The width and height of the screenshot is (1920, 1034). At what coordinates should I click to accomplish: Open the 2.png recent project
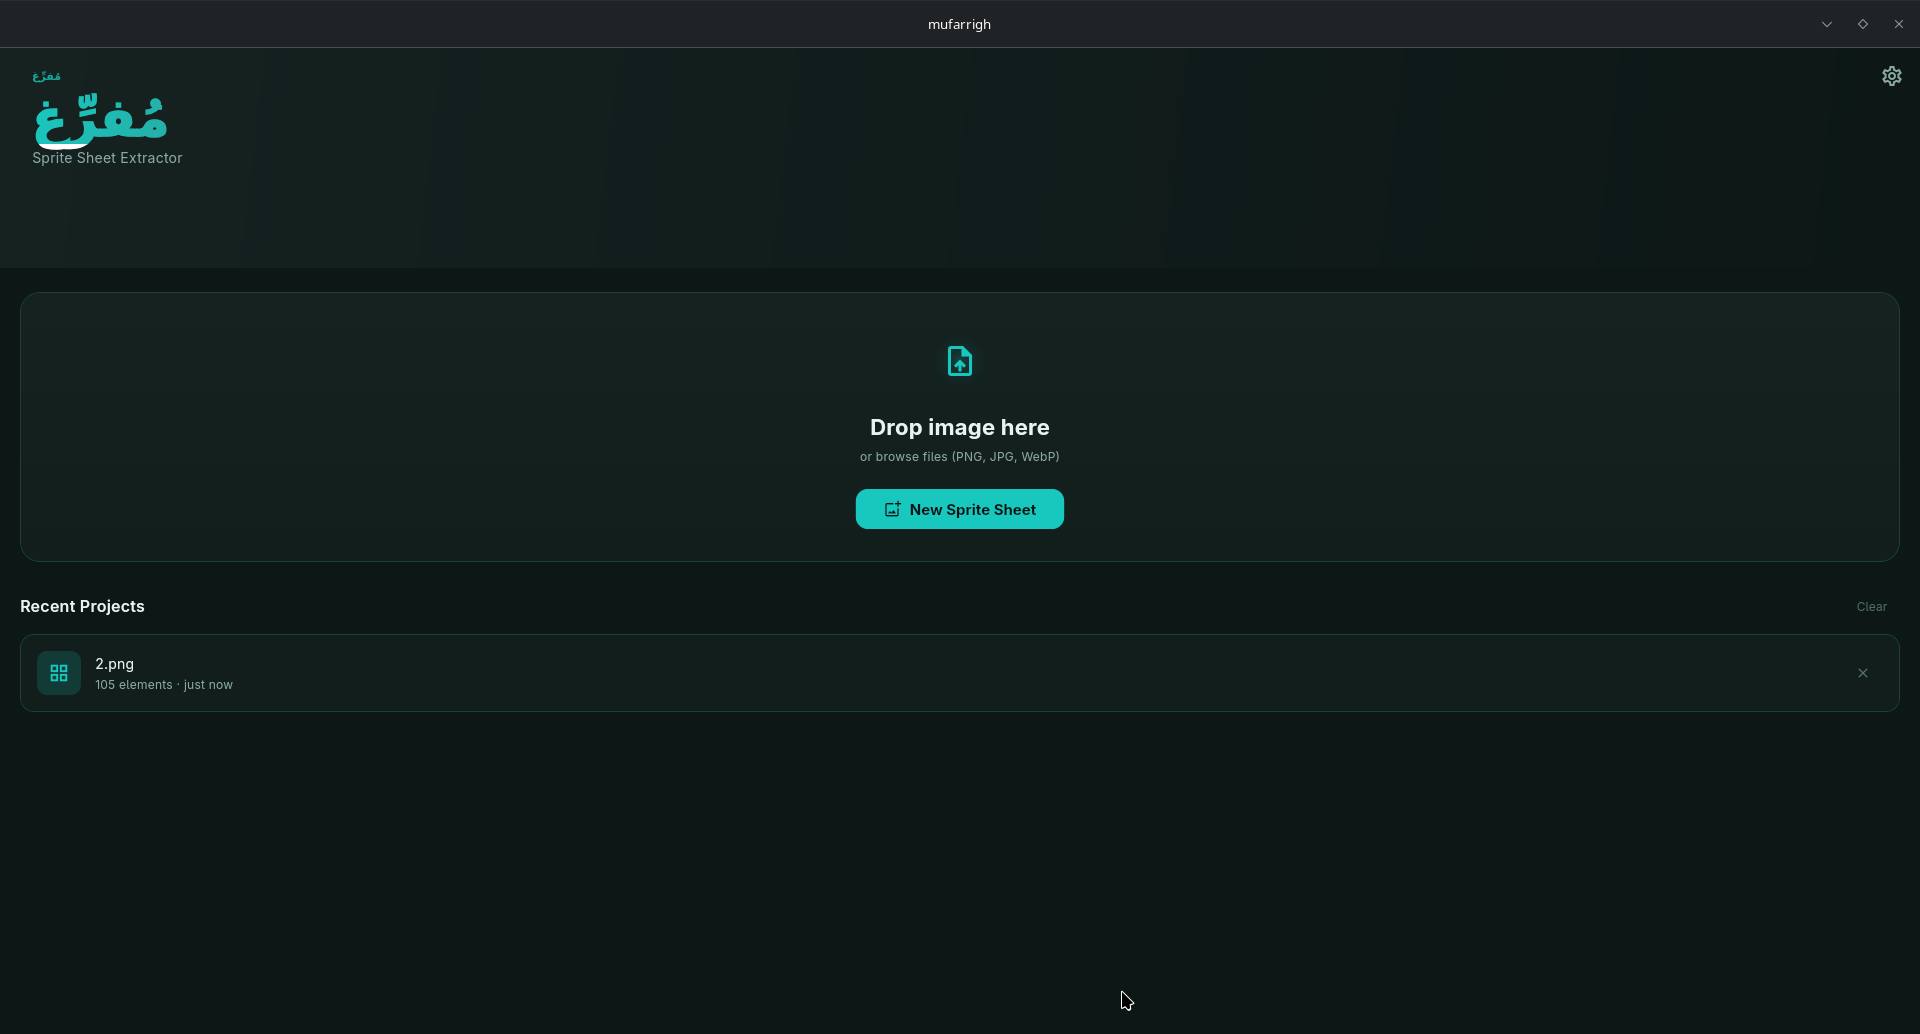tap(959, 673)
